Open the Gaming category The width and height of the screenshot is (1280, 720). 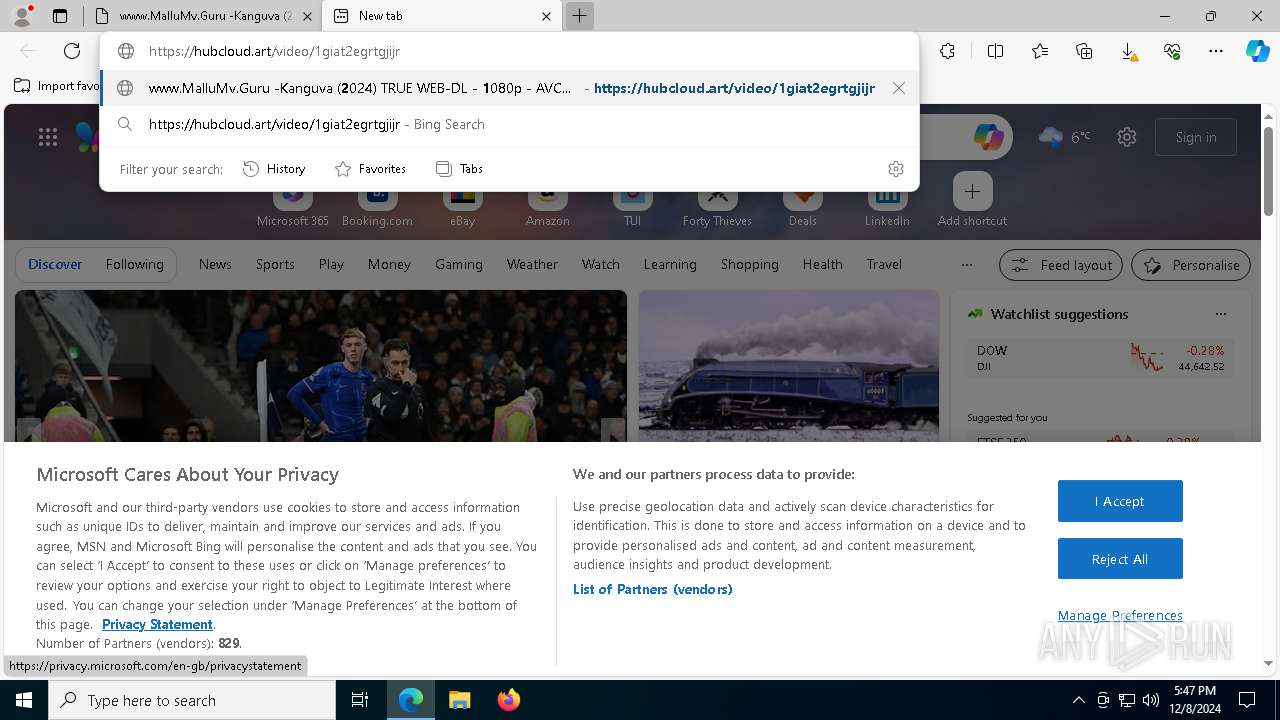[x=459, y=264]
